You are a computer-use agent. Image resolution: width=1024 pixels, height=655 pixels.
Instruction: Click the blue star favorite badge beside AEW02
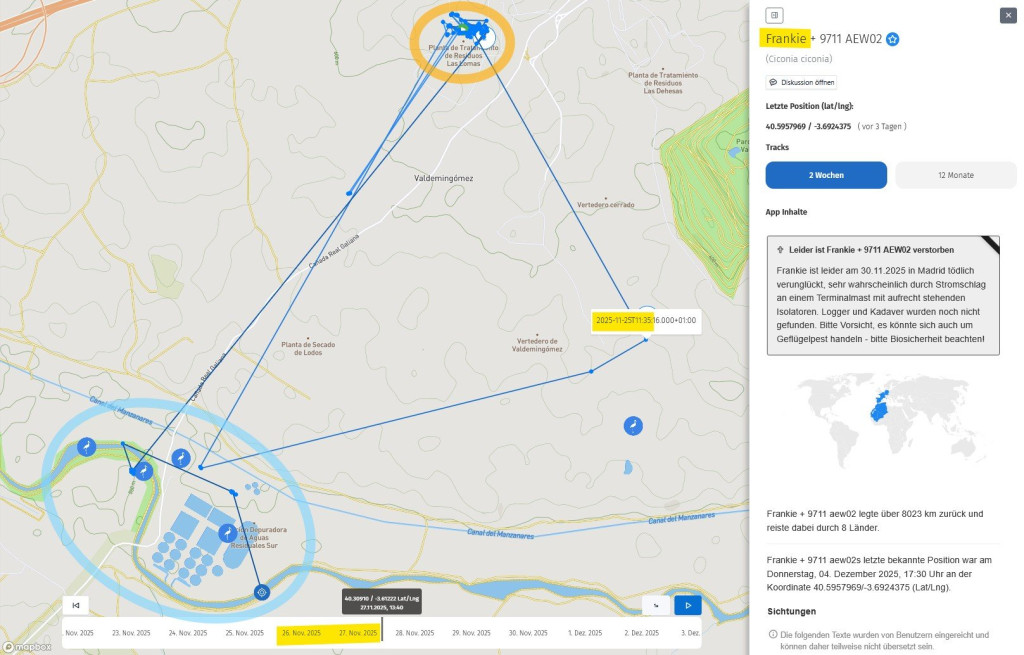893,39
